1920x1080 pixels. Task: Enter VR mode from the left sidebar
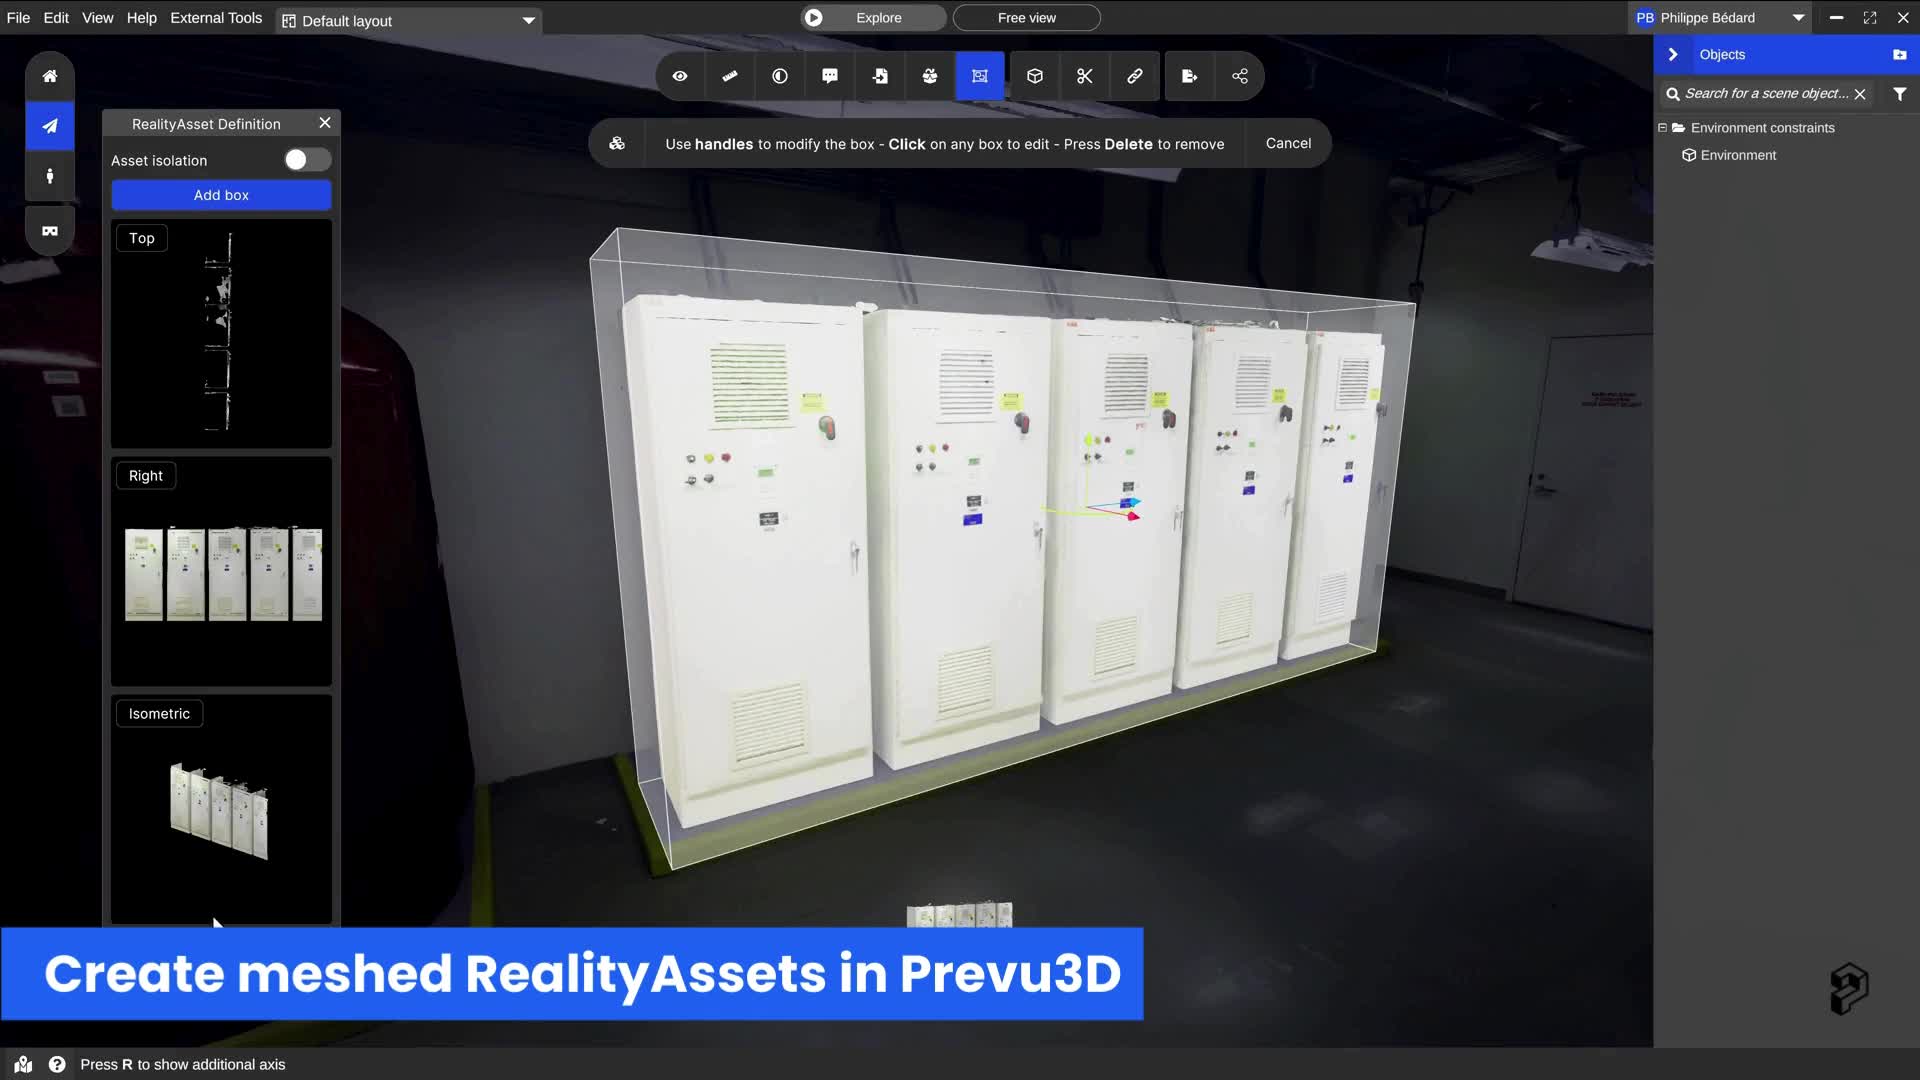[x=49, y=230]
